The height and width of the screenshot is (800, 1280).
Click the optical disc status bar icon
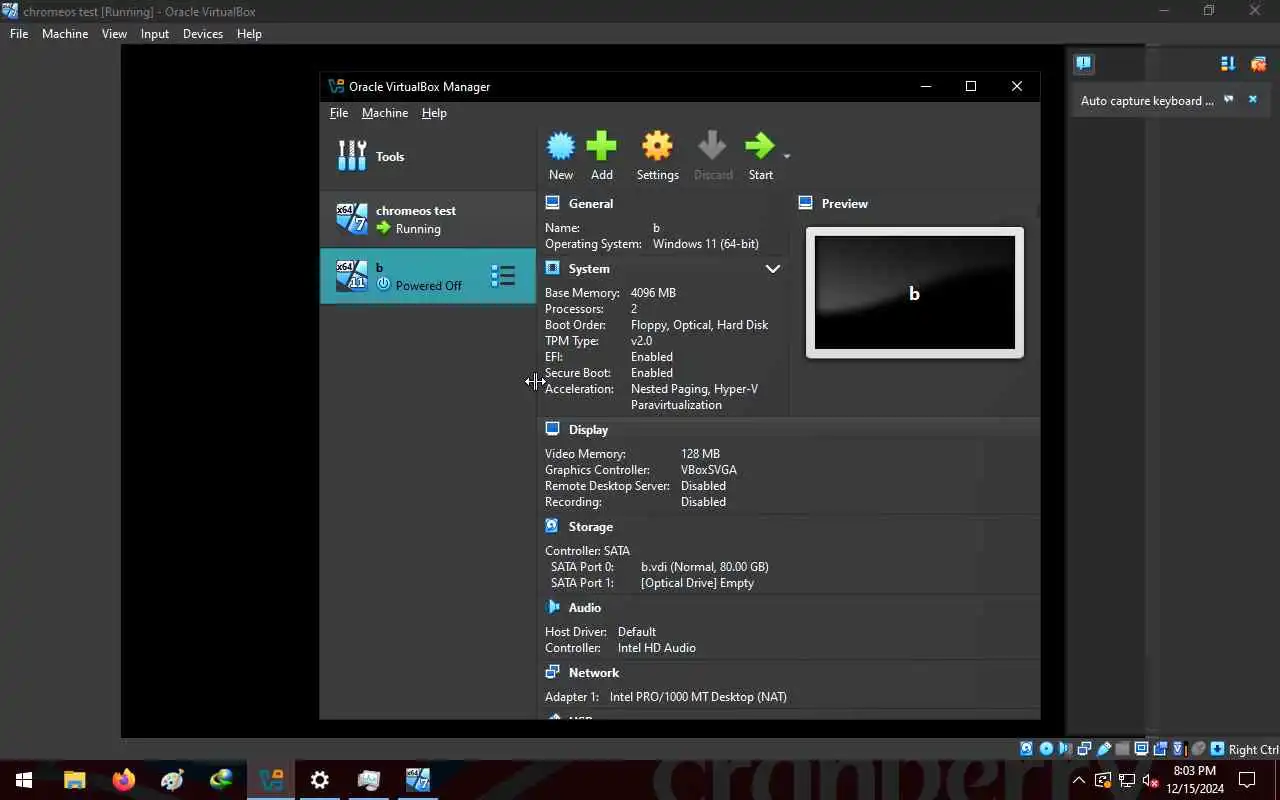pyautogui.click(x=1046, y=749)
